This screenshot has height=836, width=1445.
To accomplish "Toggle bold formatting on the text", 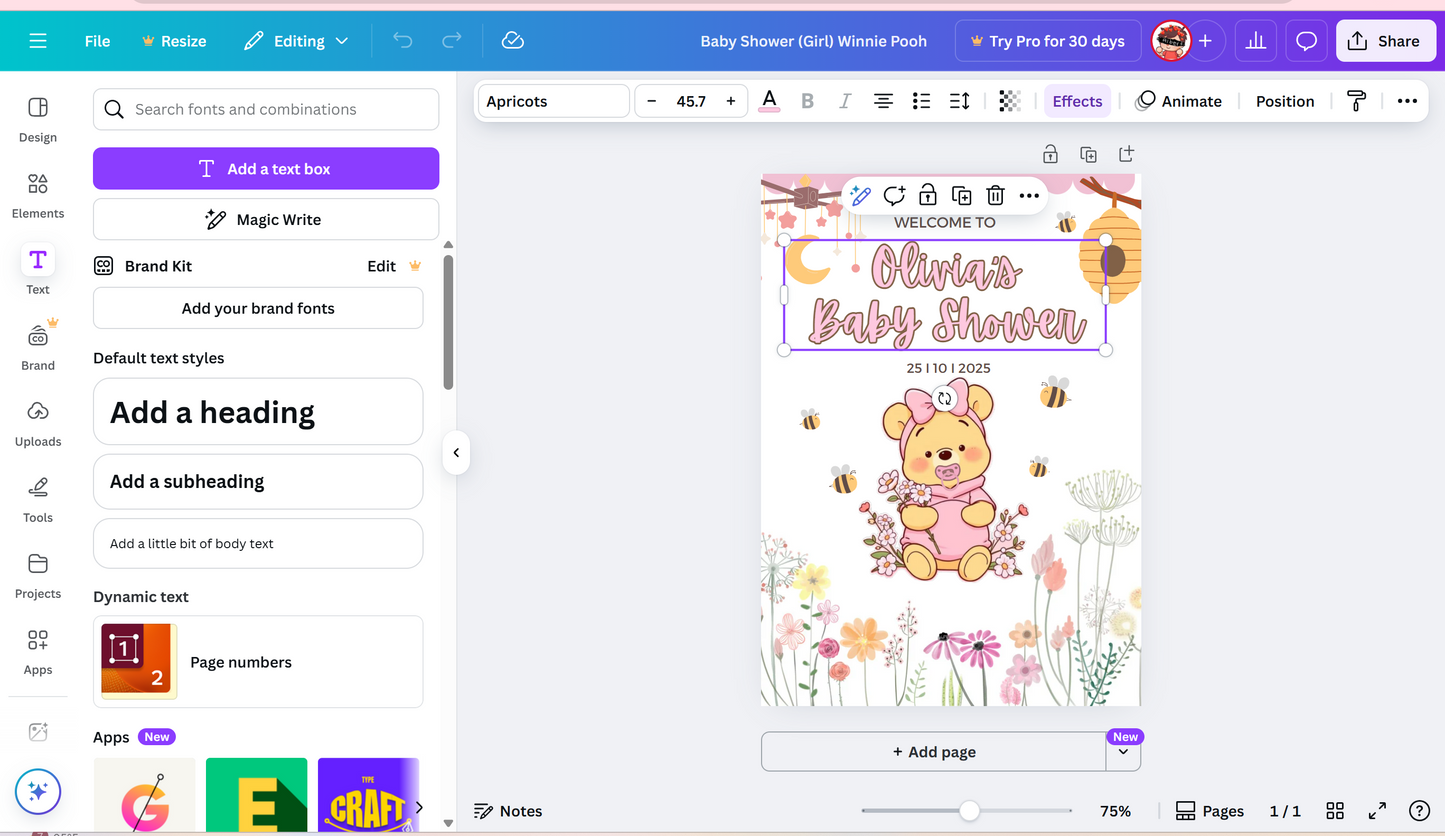I will (x=808, y=100).
